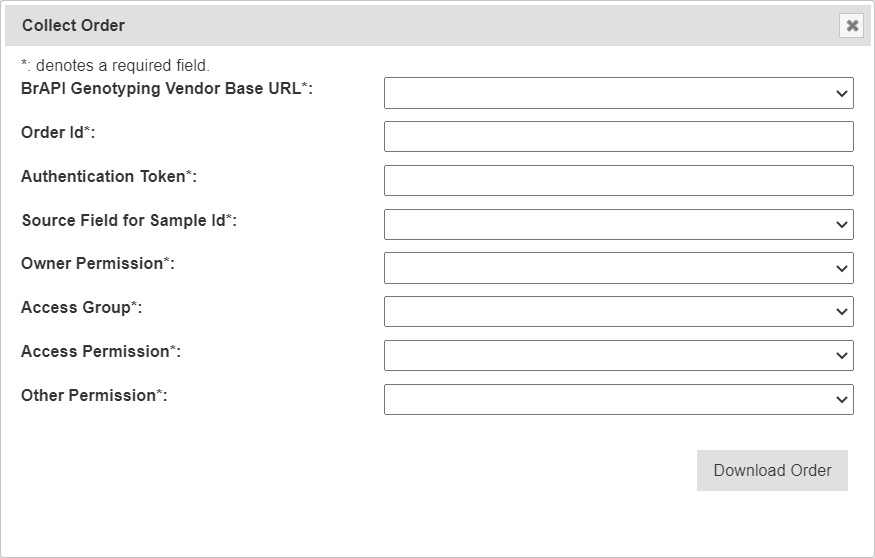The width and height of the screenshot is (875, 558).
Task: Open the Owner Permission dropdown
Action: pyautogui.click(x=618, y=268)
